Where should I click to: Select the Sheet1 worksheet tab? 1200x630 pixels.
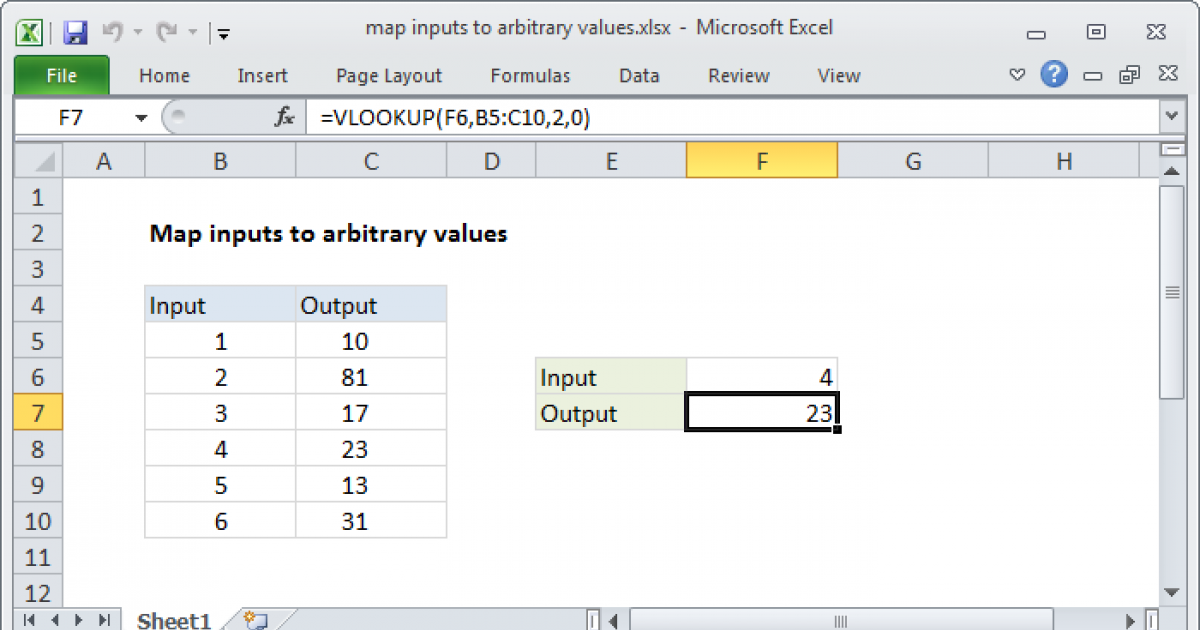[173, 620]
